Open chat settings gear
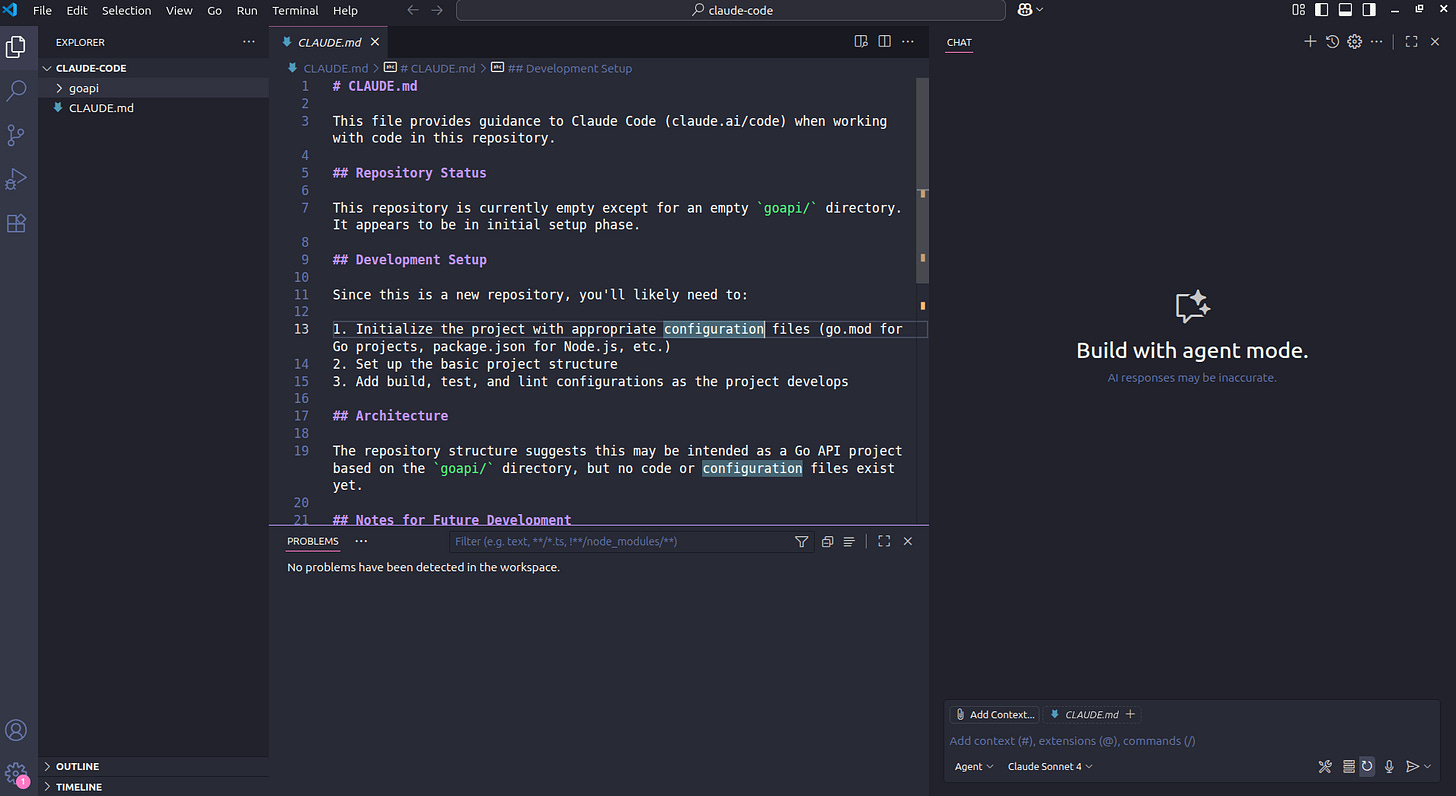 point(1355,42)
